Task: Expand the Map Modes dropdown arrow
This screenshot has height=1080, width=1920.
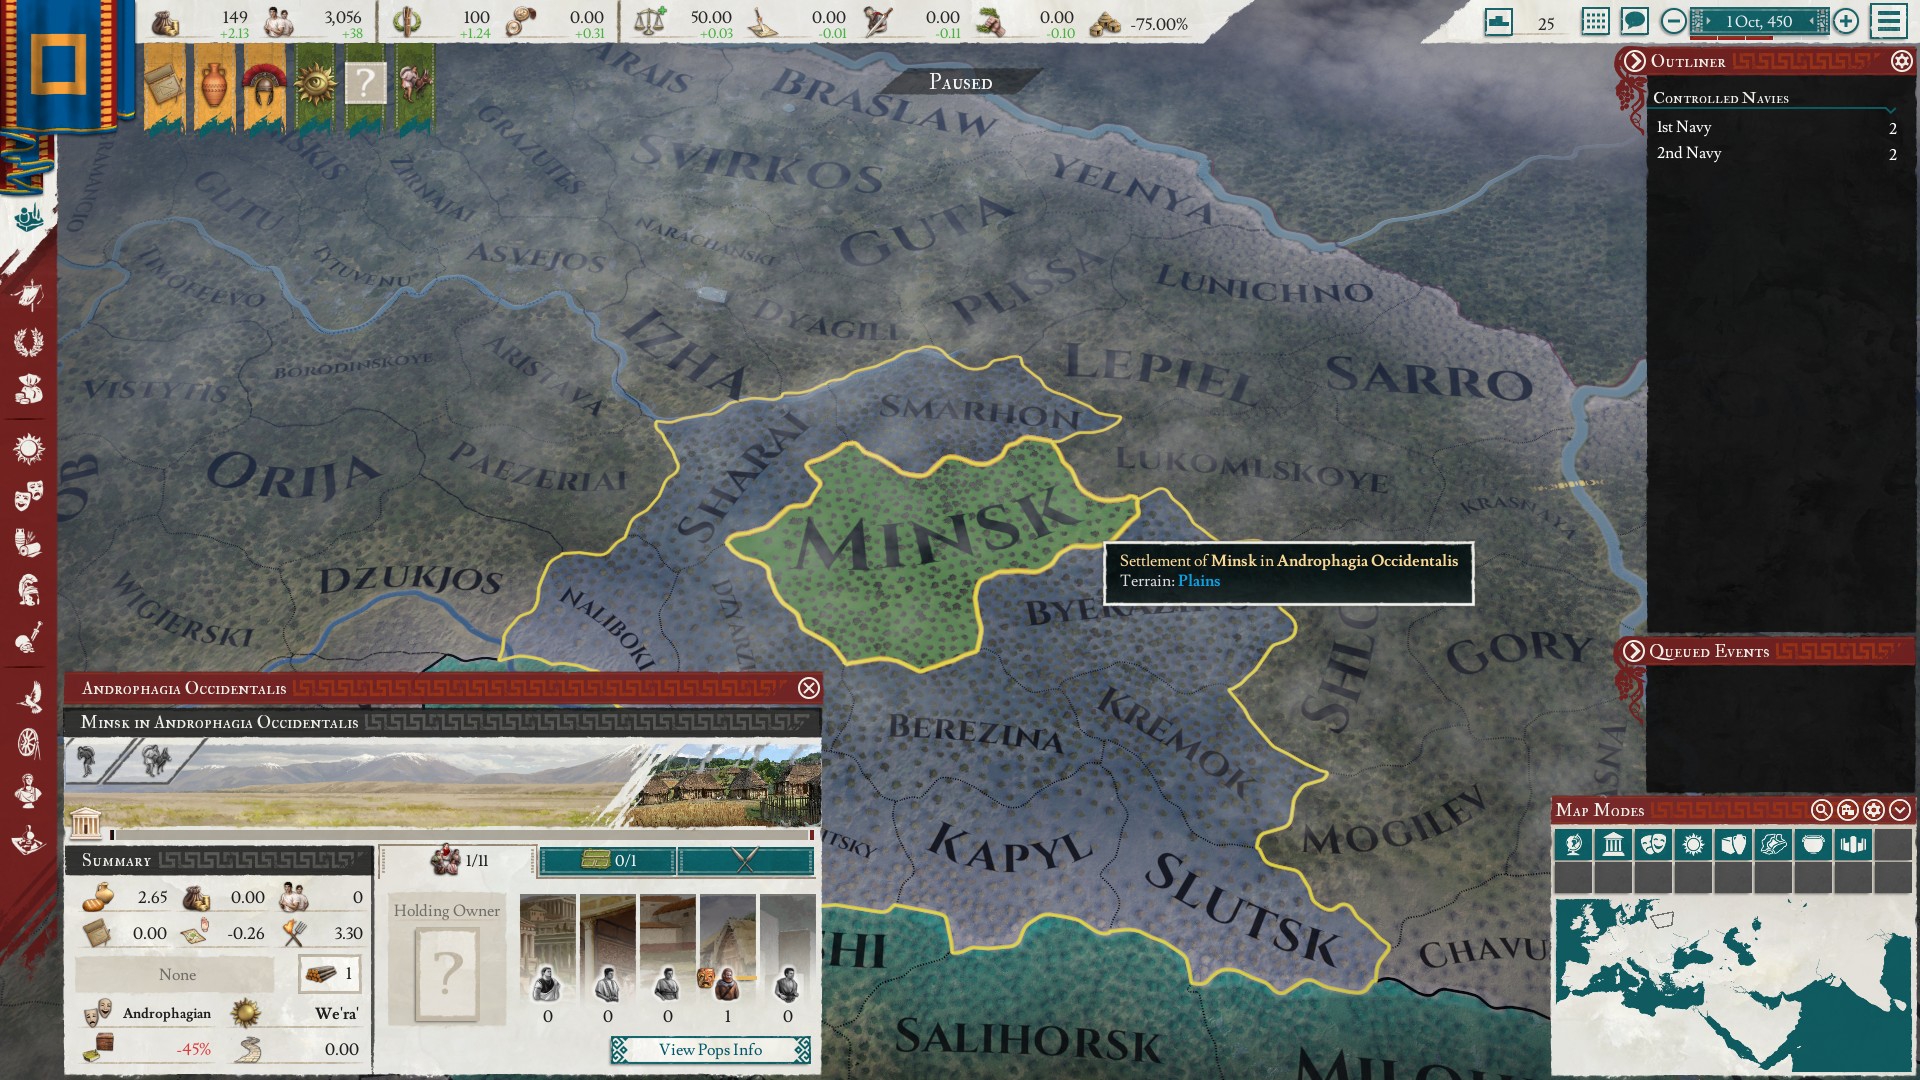Action: (1900, 810)
